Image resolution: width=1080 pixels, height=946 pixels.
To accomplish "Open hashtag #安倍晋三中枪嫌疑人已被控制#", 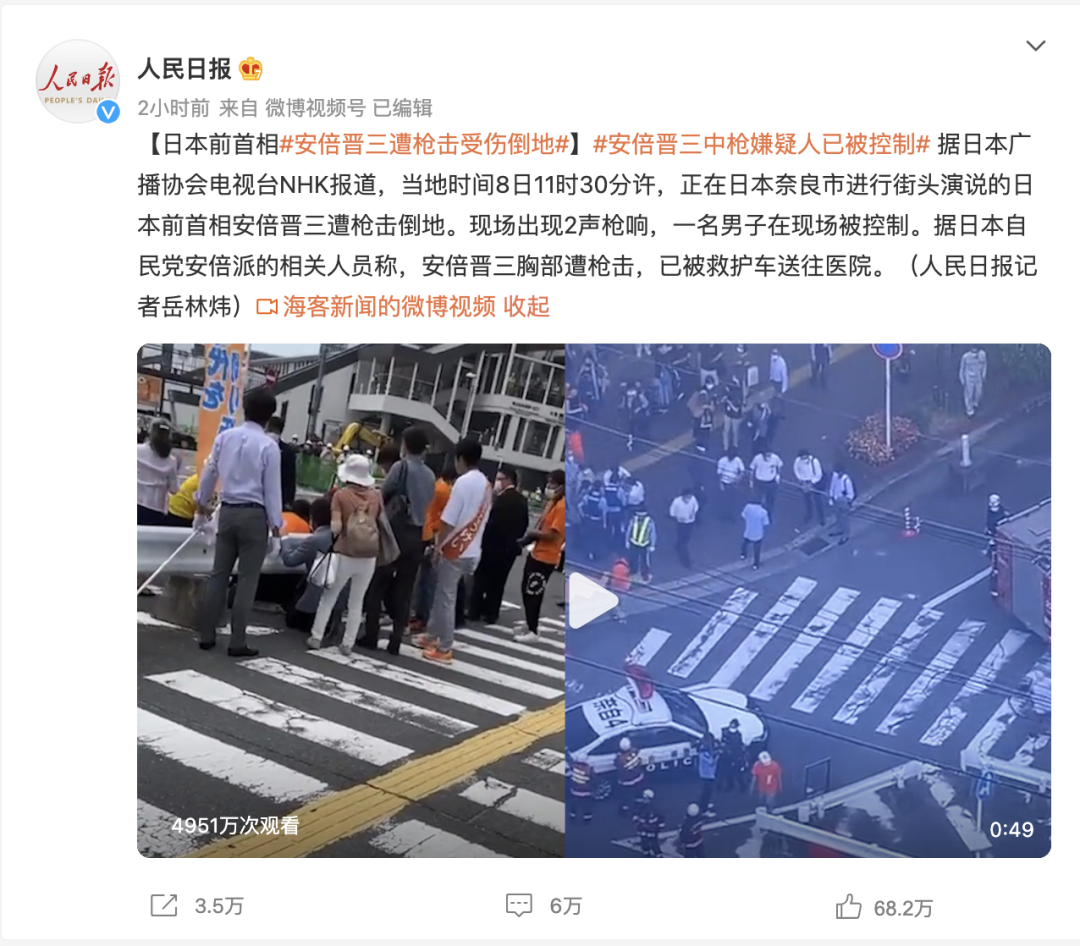I will pyautogui.click(x=762, y=144).
